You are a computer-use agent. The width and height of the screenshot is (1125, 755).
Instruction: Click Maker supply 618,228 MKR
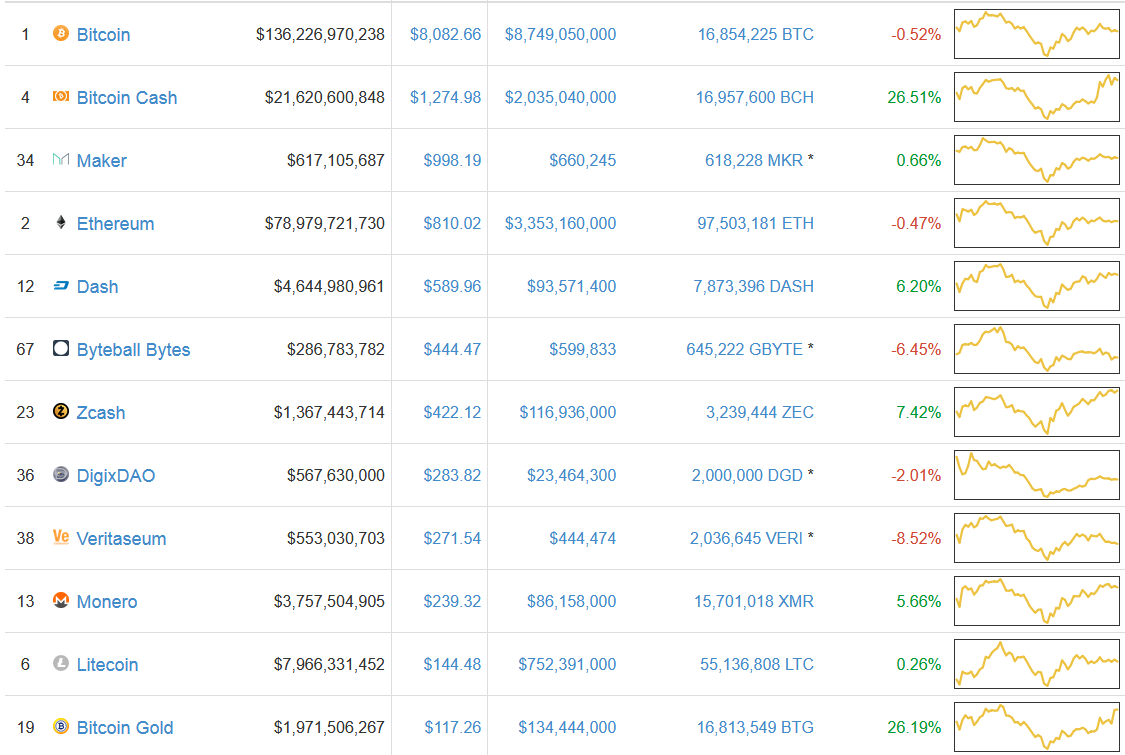pyautogui.click(x=754, y=160)
